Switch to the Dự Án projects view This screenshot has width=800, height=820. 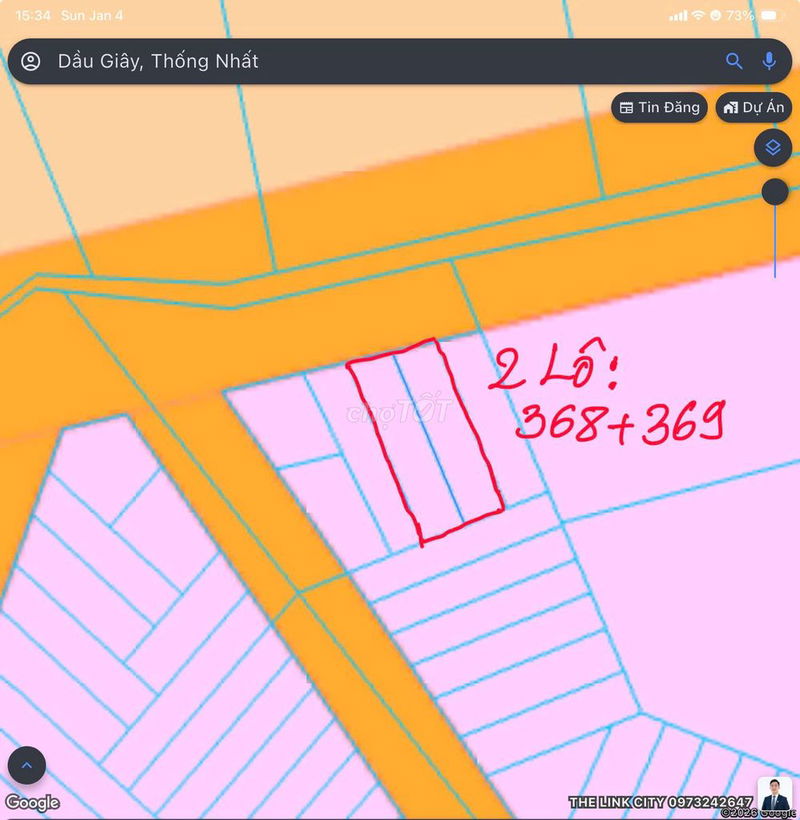coord(754,108)
